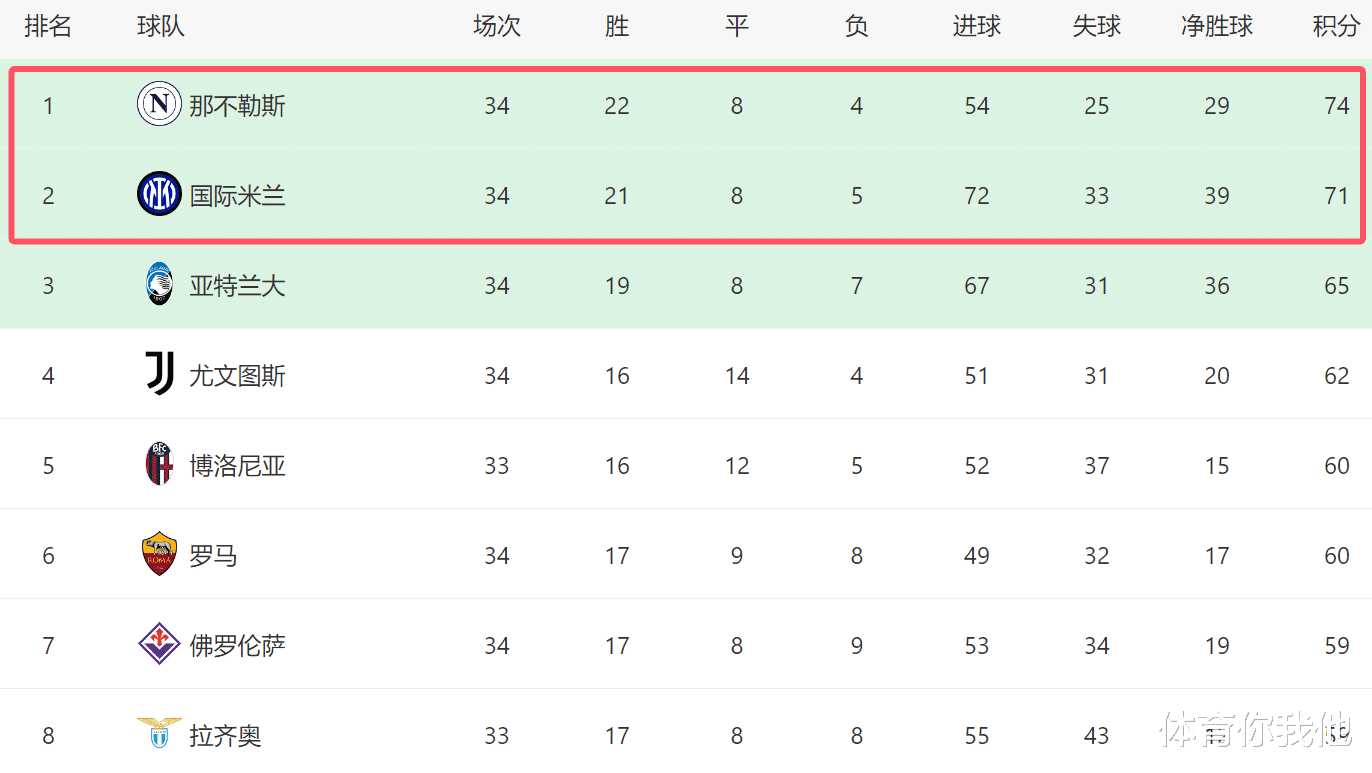Viewport: 1372px width, 773px height.
Task: Click the Inter Milan club logo
Action: pos(159,195)
